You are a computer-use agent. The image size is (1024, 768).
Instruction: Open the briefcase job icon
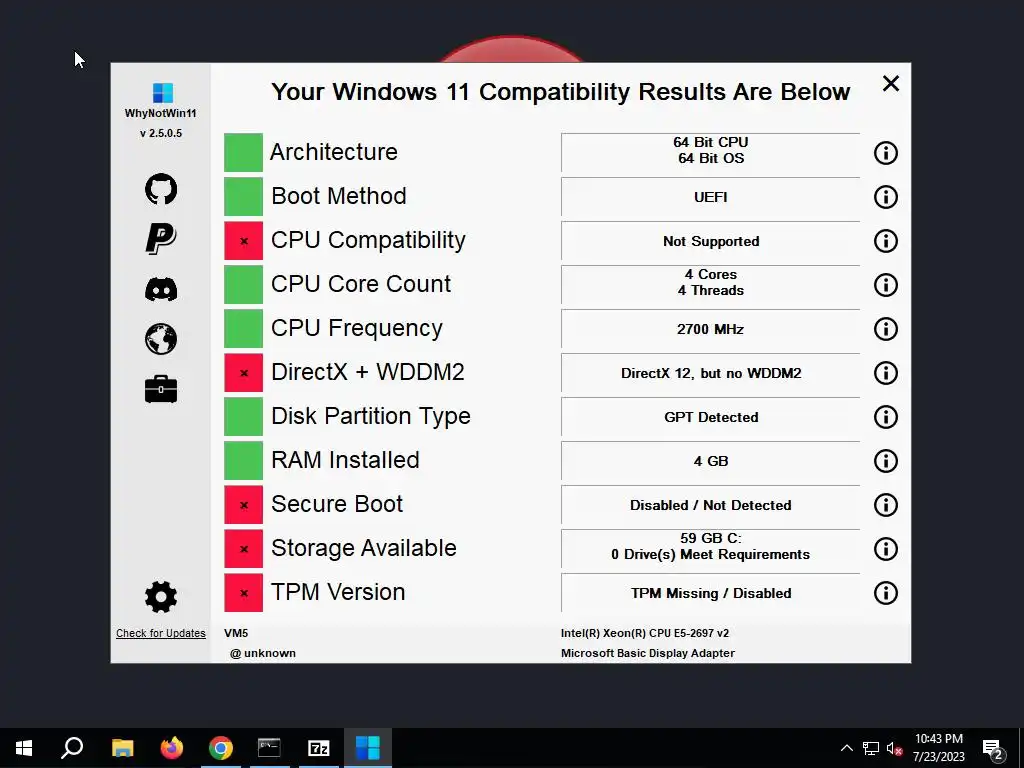(x=161, y=389)
